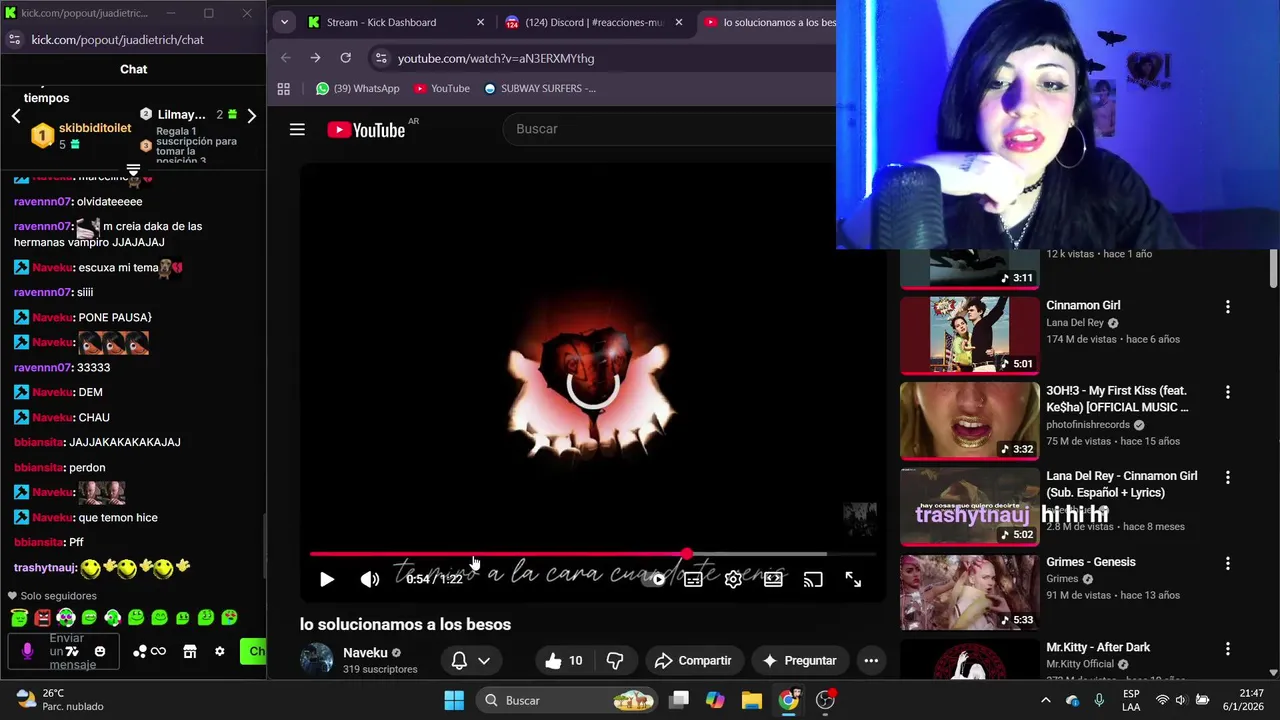Switch to the Discord tab

pyautogui.click(x=594, y=22)
